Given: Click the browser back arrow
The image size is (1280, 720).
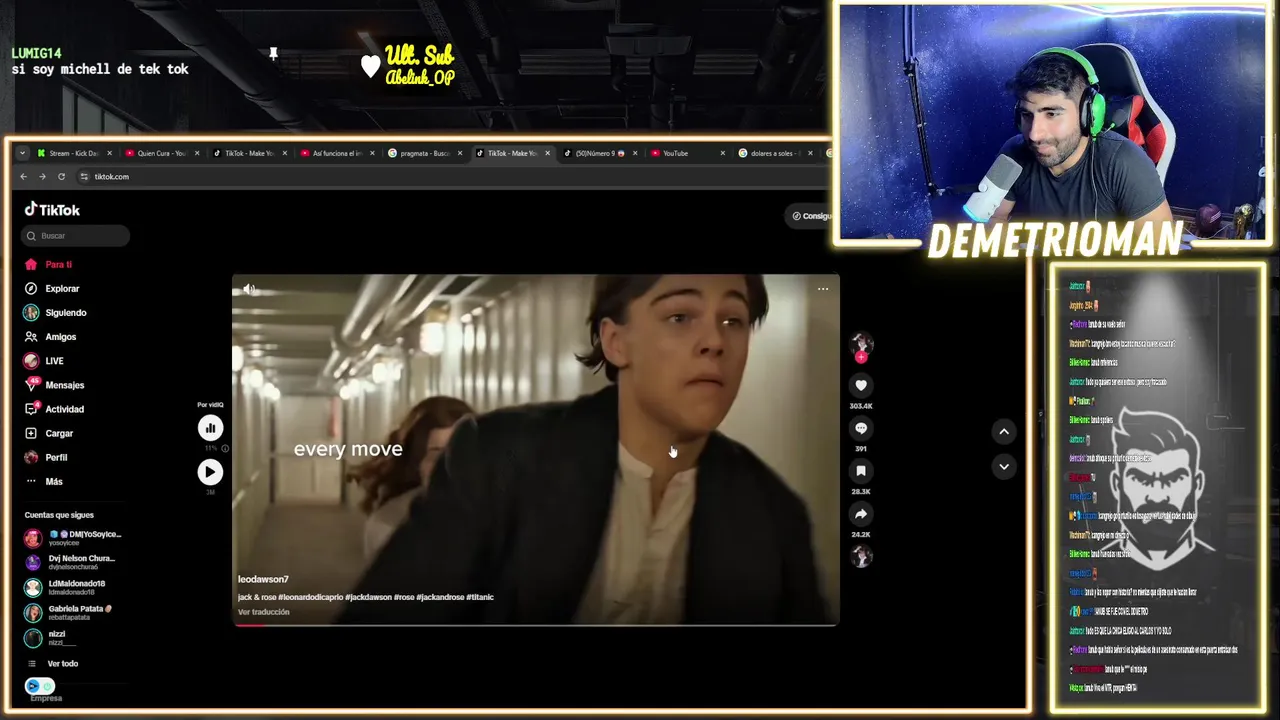Looking at the screenshot, I should pos(24,177).
